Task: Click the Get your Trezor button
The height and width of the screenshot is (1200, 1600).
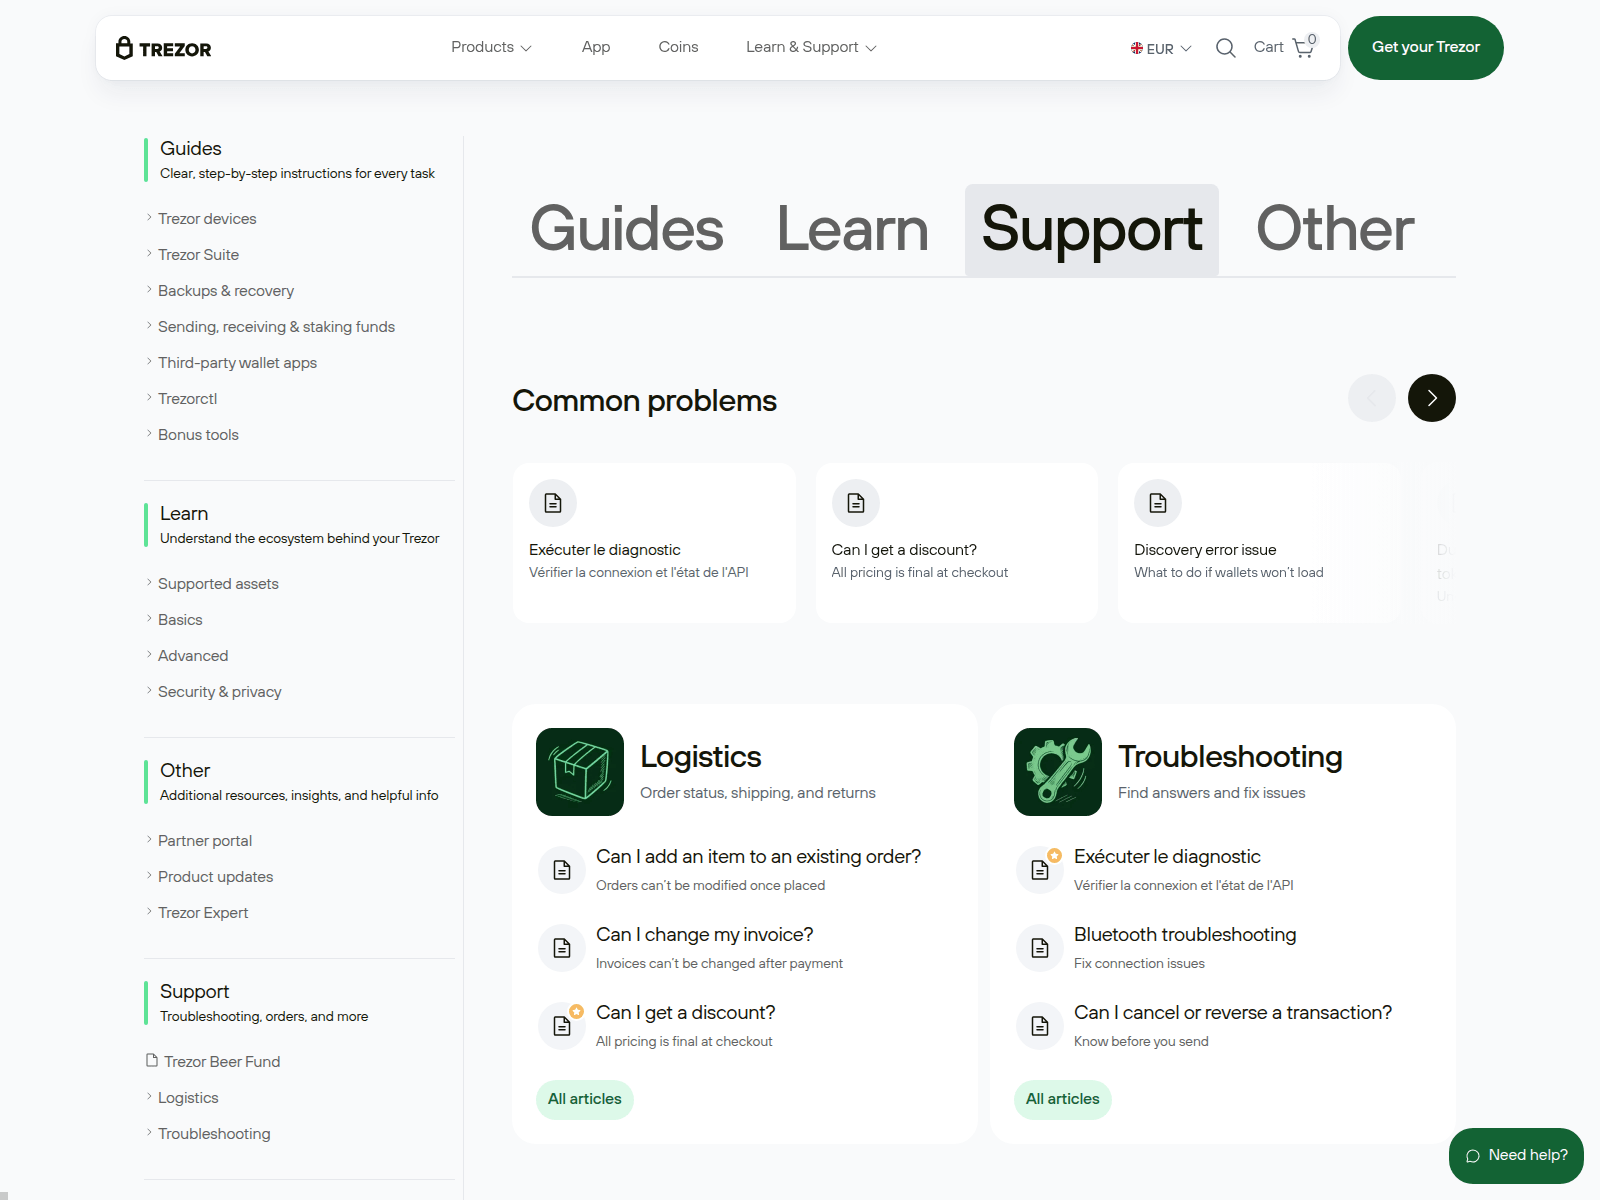Action: 1425,47
